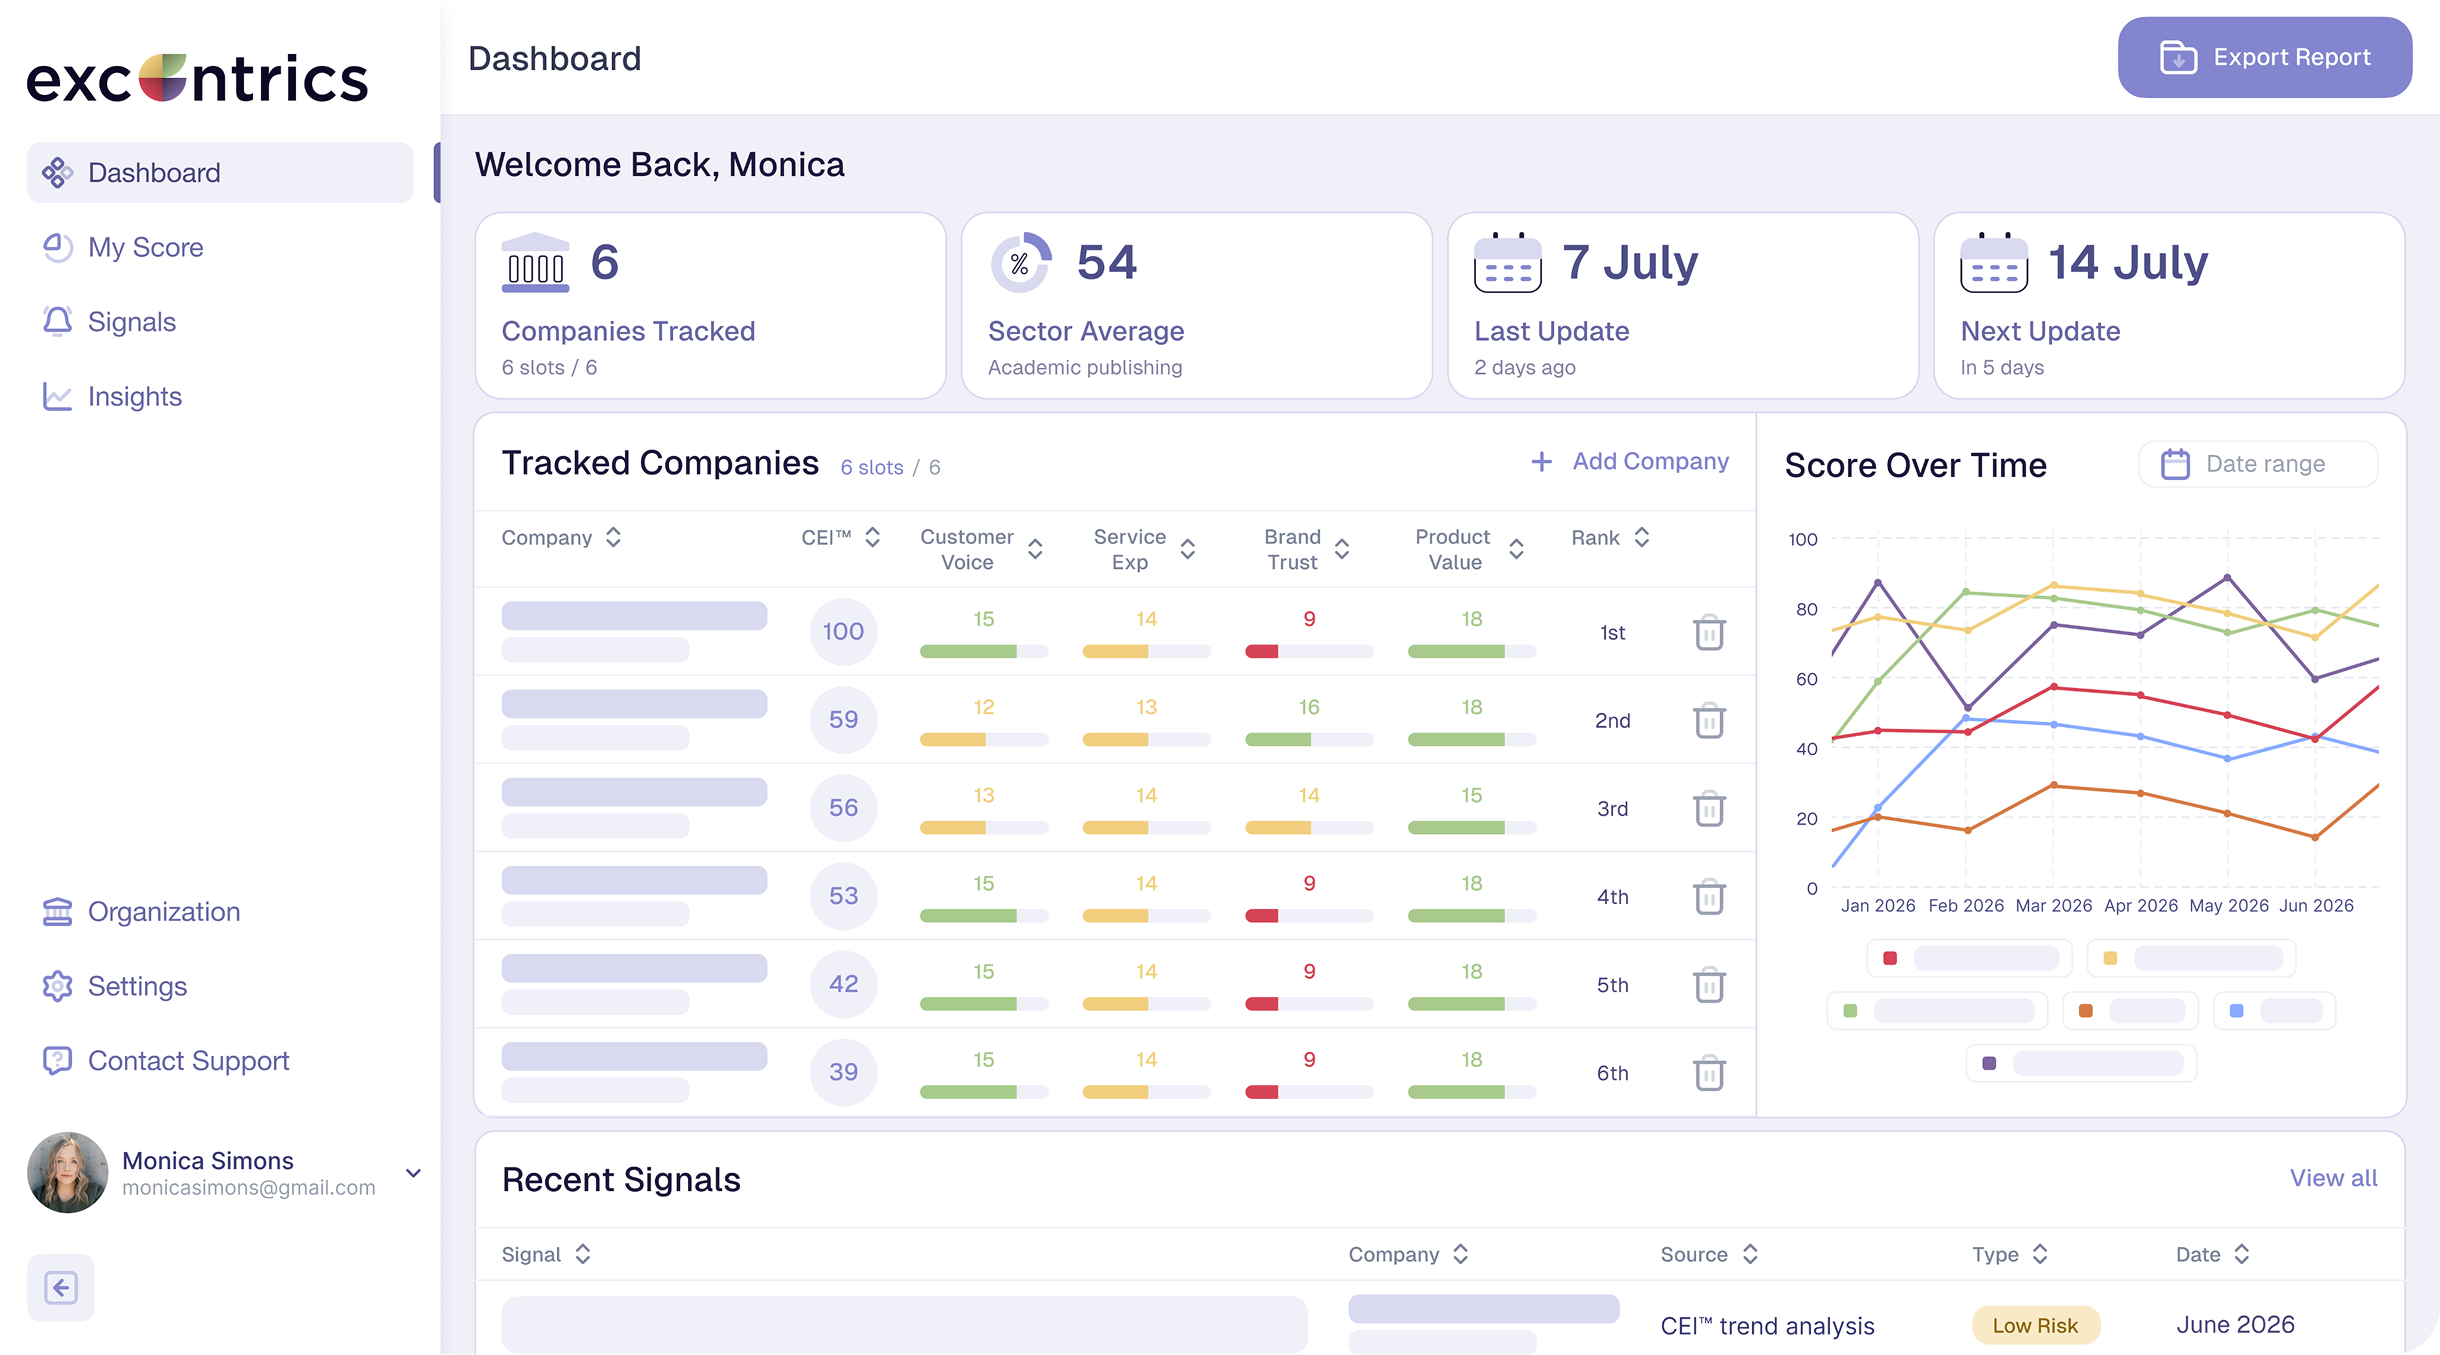Click the Companies Tracked card
Viewport: 2440px width, 1355px height.
point(710,306)
